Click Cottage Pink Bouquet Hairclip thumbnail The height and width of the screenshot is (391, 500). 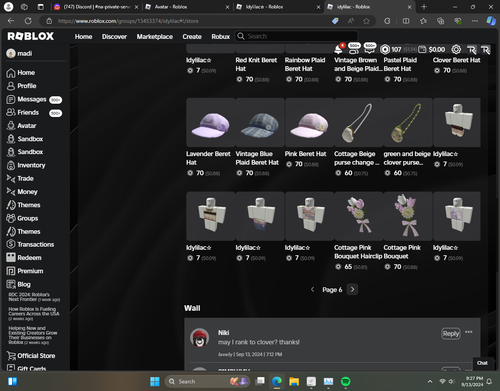coord(359,216)
